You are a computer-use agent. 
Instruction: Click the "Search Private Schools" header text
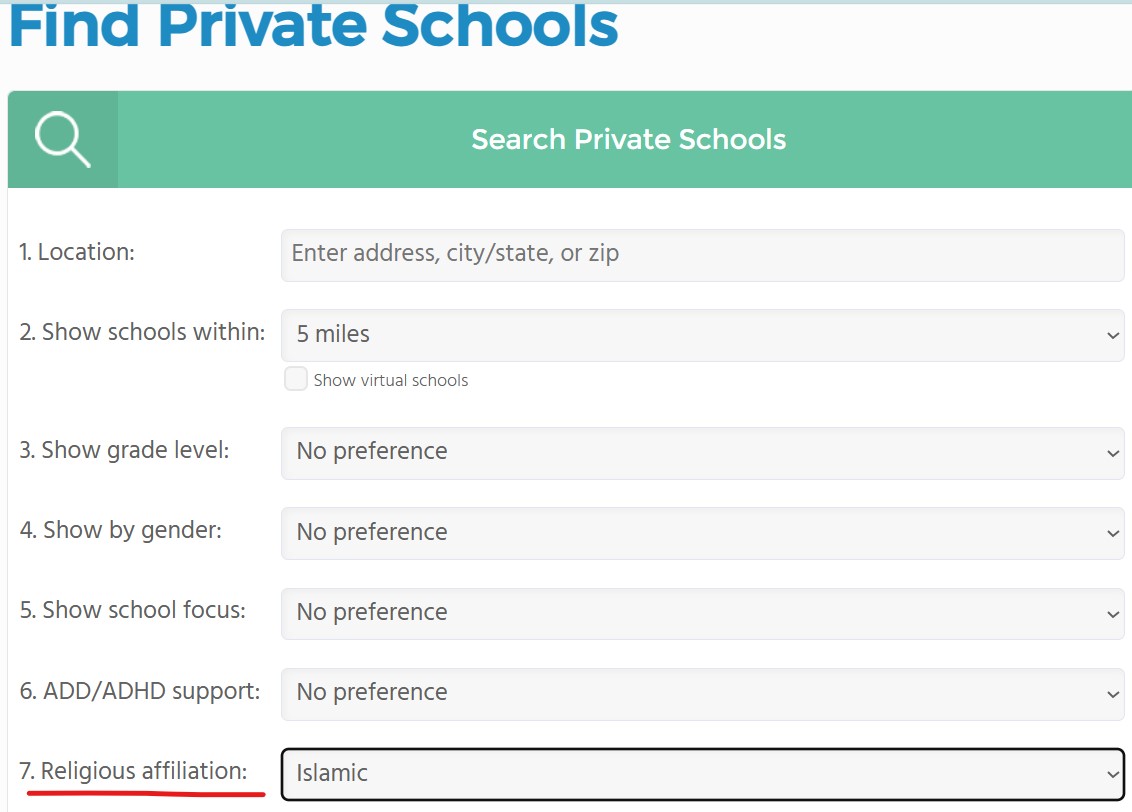(628, 139)
